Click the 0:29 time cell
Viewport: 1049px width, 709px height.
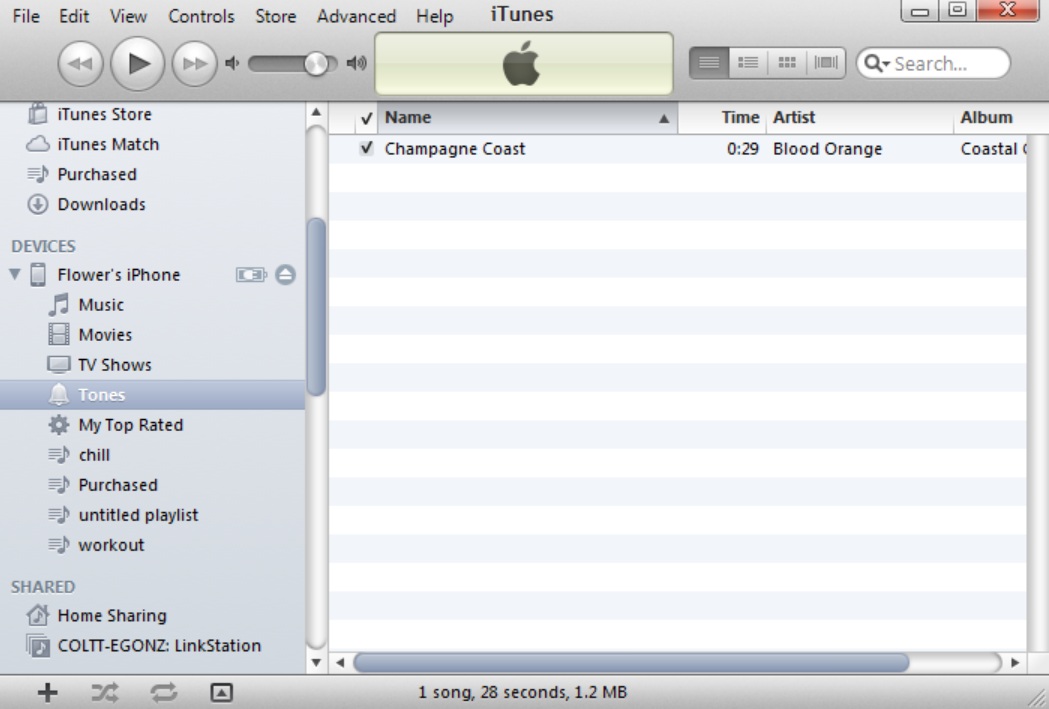743,148
